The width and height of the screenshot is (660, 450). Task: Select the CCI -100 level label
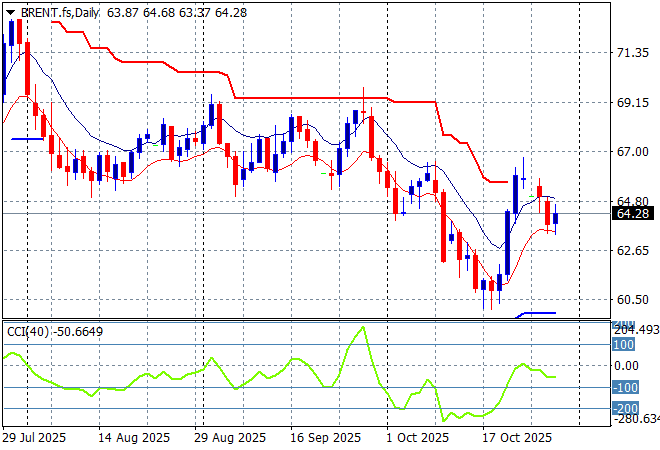point(625,387)
